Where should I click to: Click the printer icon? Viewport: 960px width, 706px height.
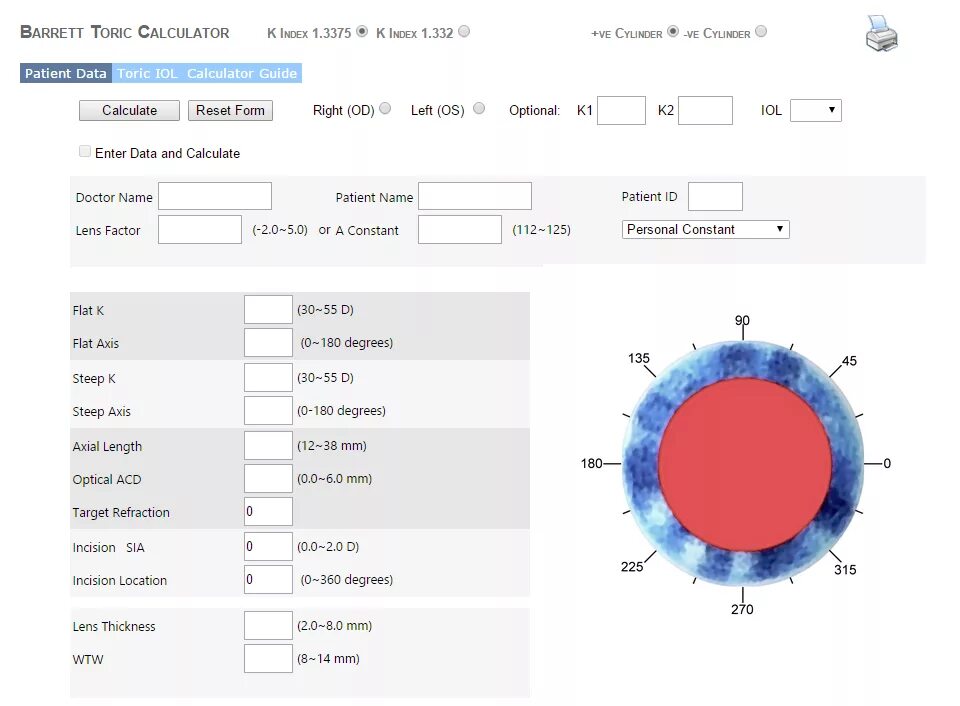coord(882,34)
